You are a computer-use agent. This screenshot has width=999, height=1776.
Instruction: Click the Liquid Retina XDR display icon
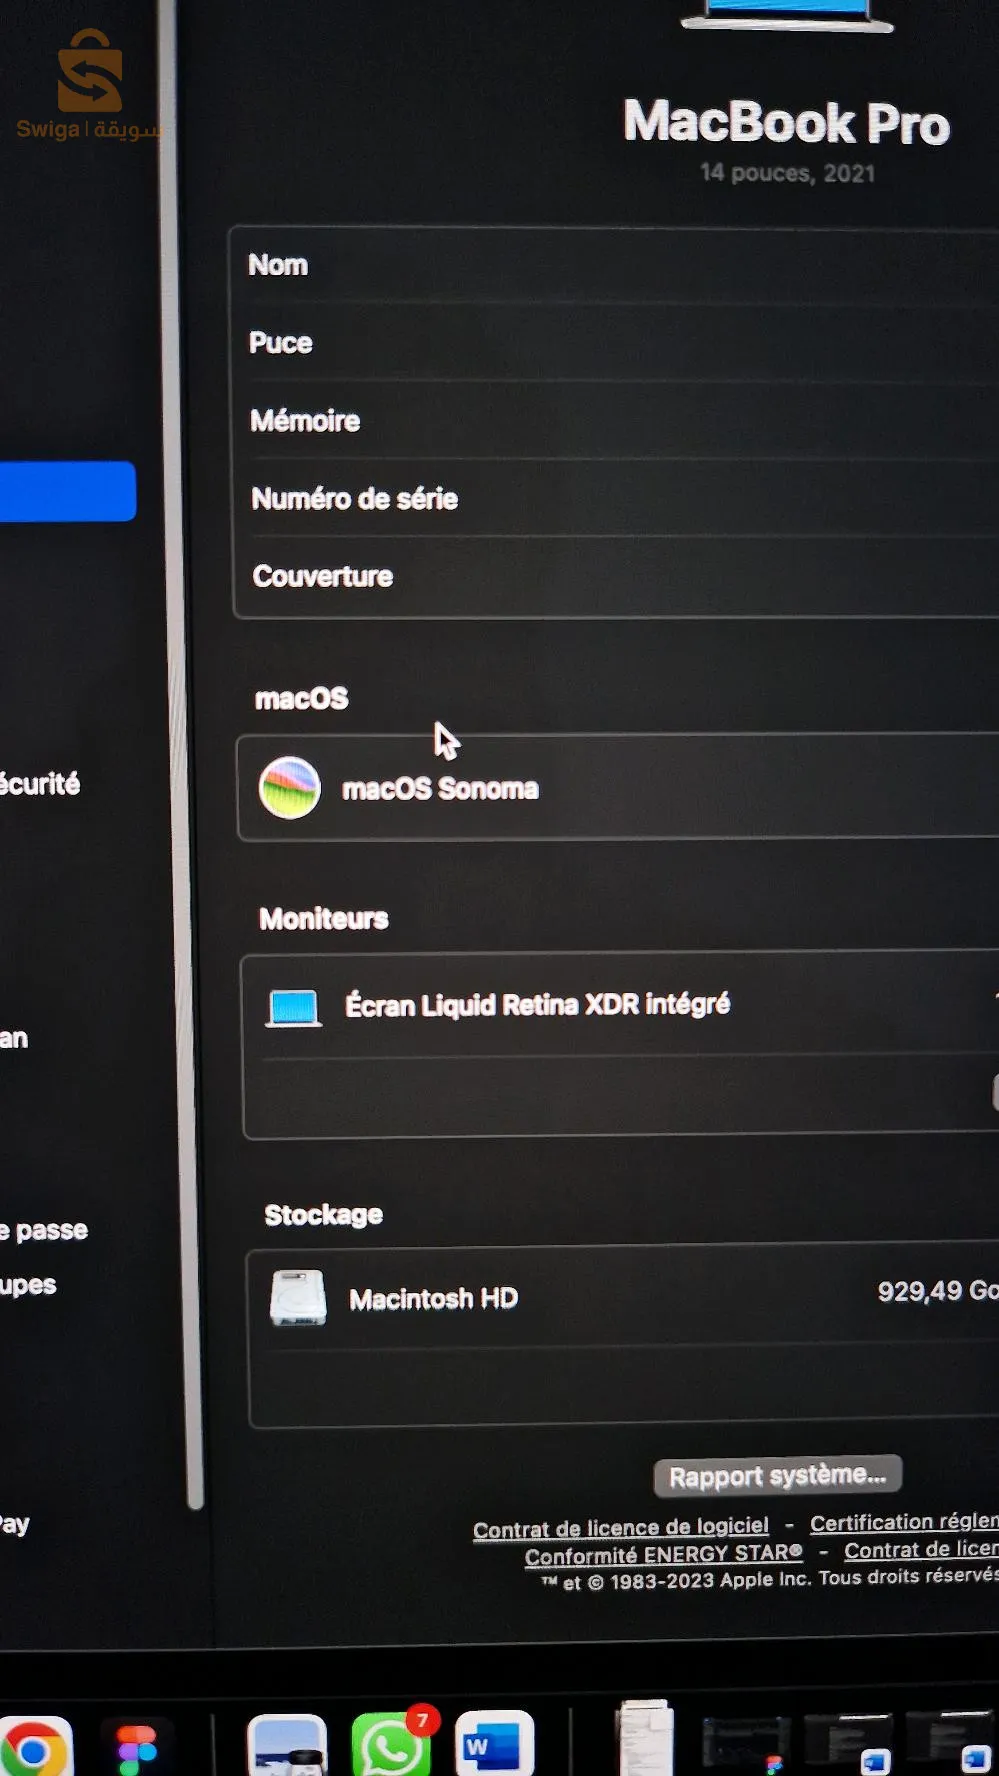click(293, 1007)
